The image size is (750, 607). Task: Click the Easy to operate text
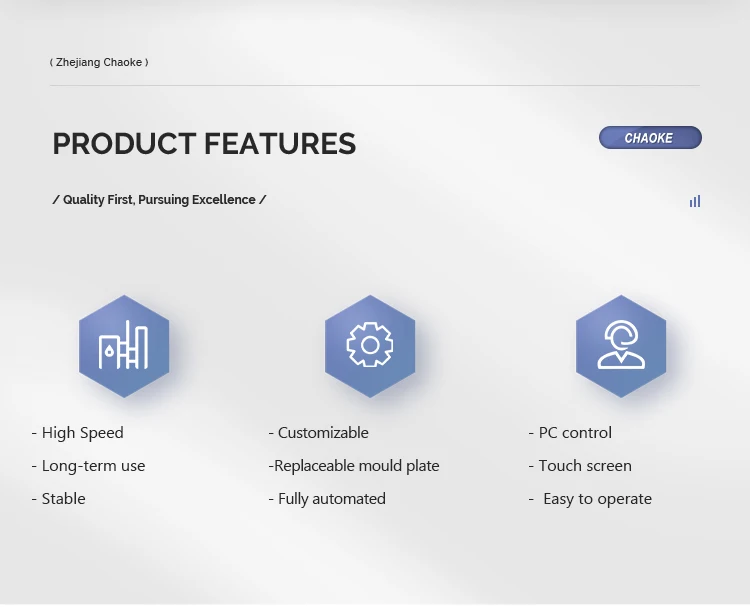coord(597,499)
